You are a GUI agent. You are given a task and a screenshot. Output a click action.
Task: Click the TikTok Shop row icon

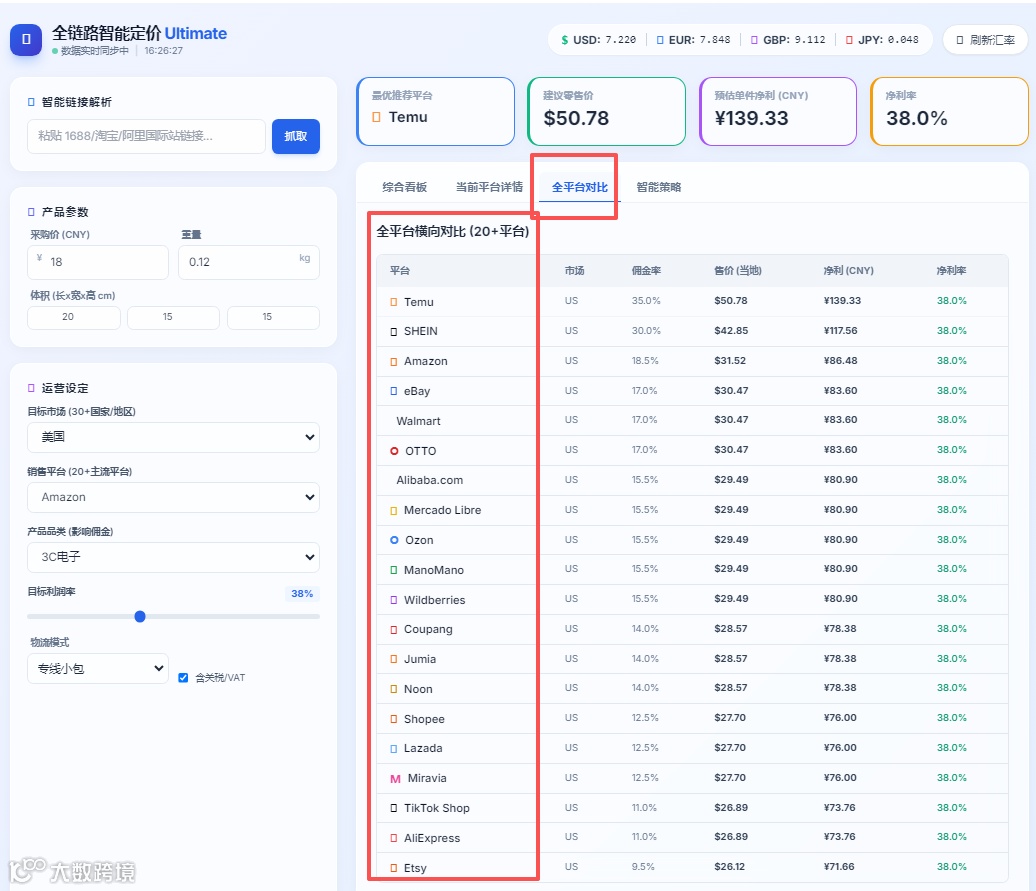tap(394, 808)
